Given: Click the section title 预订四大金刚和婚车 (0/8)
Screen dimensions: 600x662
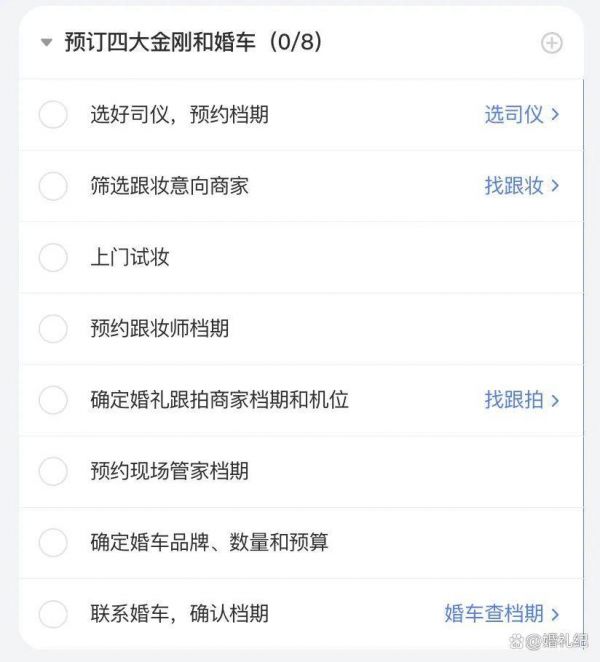Looking at the screenshot, I should (x=193, y=42).
